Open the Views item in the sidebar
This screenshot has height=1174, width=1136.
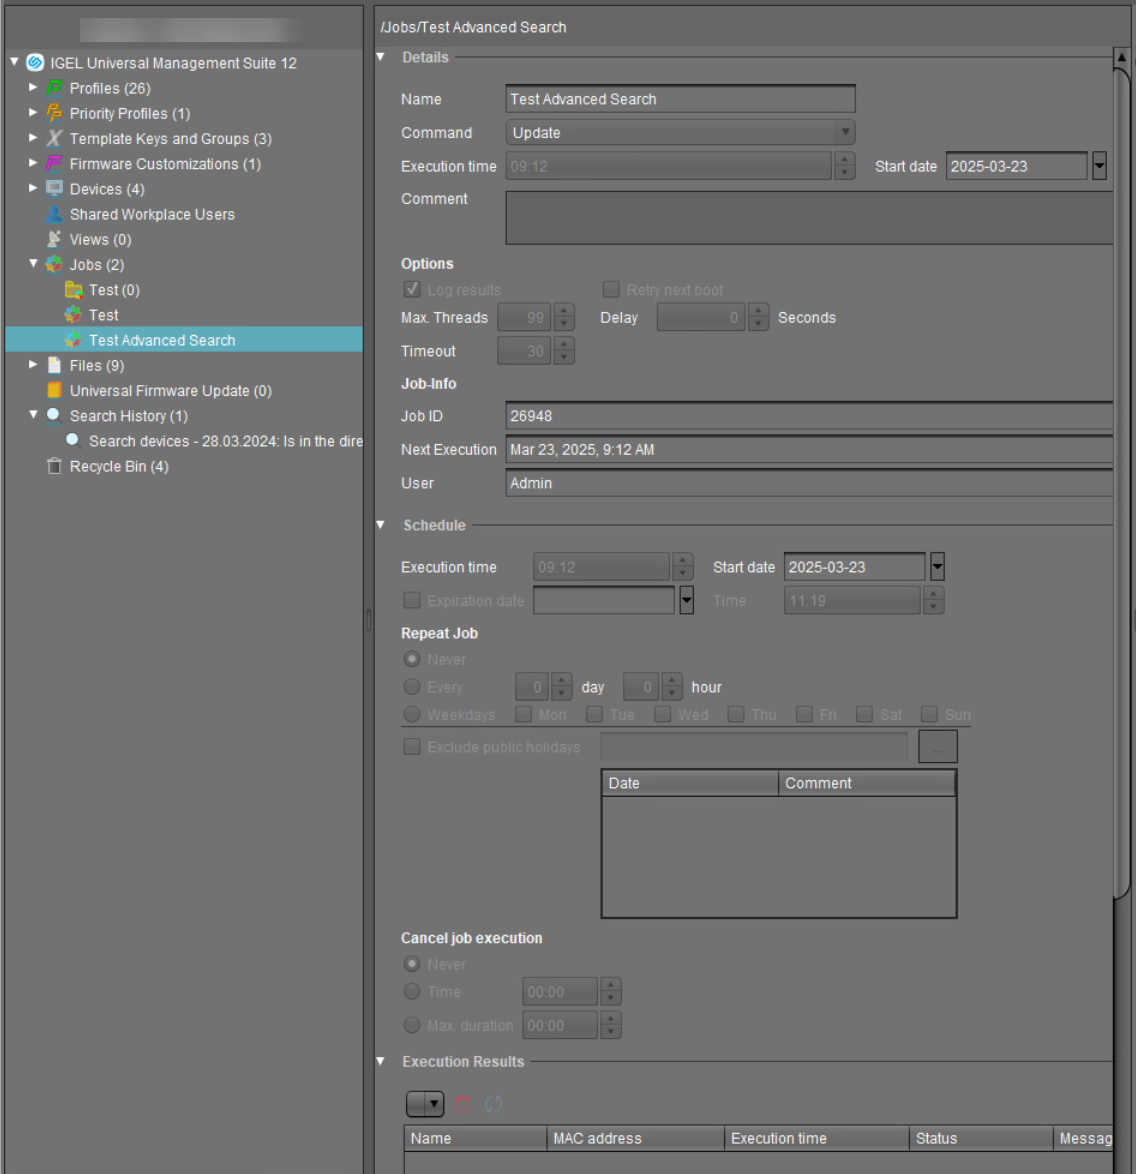tap(97, 239)
